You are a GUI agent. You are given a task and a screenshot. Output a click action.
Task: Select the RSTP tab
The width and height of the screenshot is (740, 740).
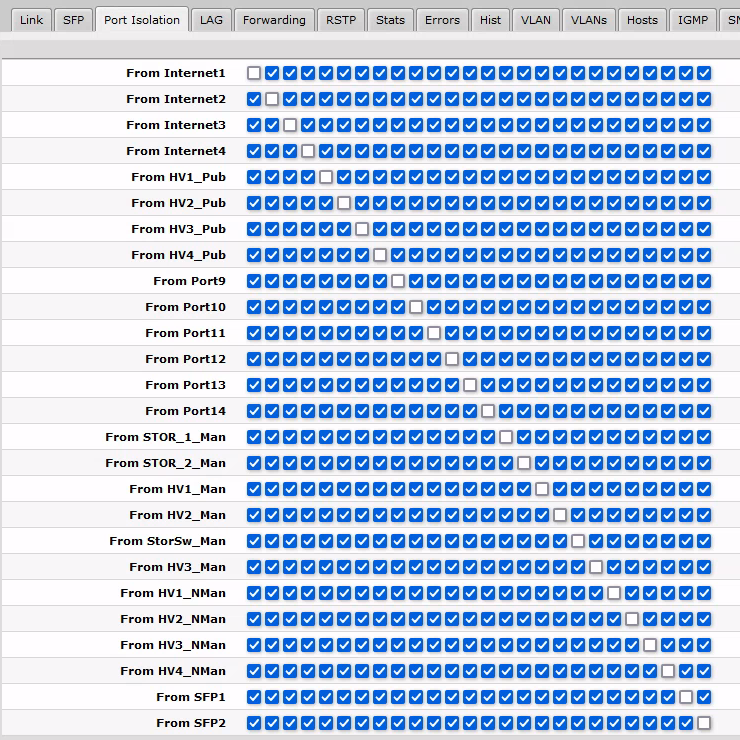click(x=341, y=20)
